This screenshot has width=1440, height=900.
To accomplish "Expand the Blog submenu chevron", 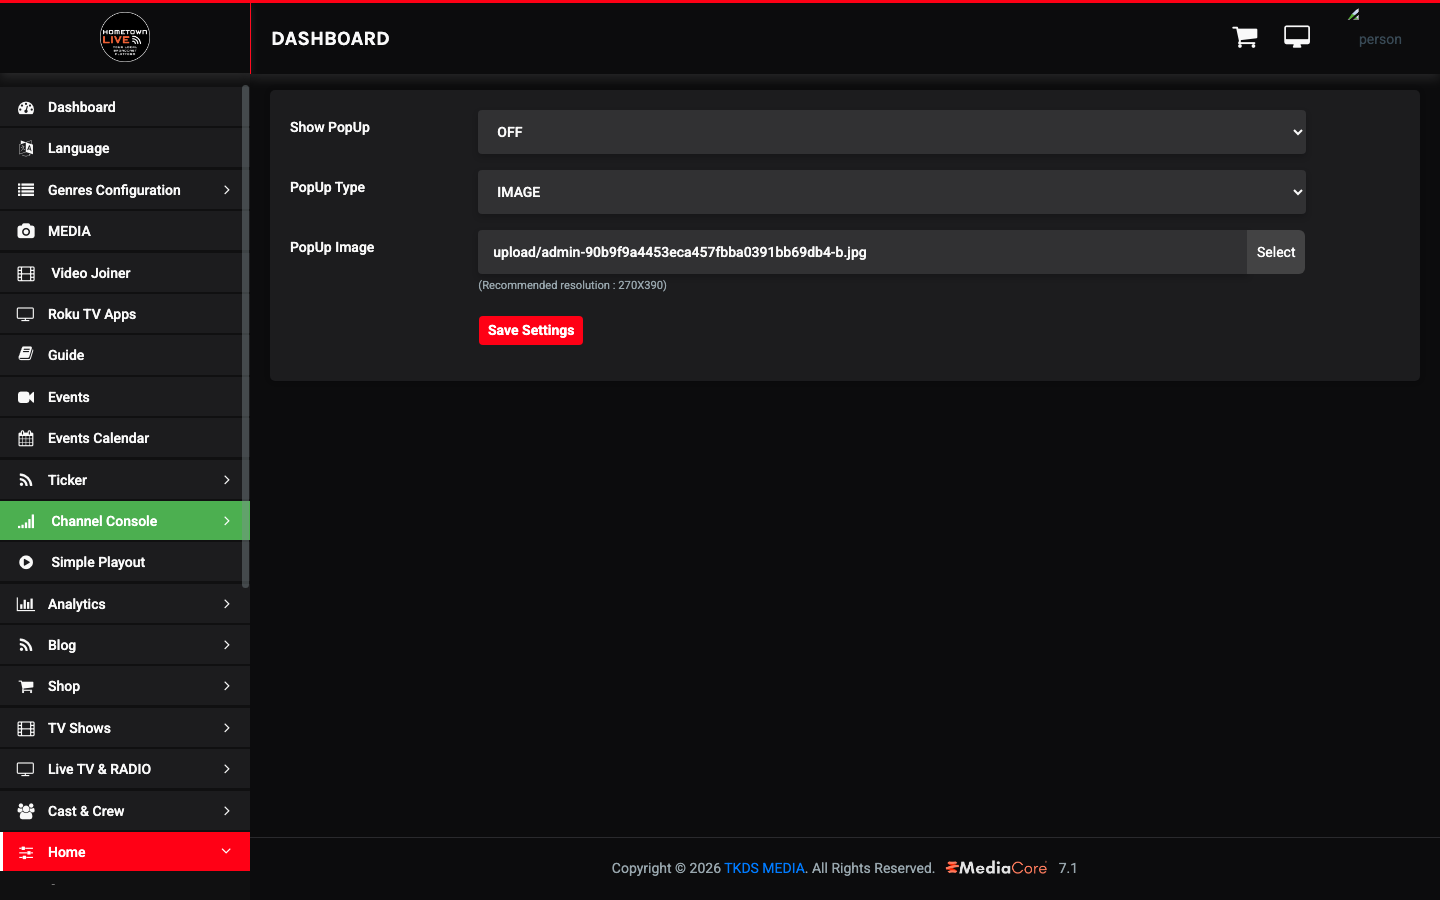I will (227, 645).
